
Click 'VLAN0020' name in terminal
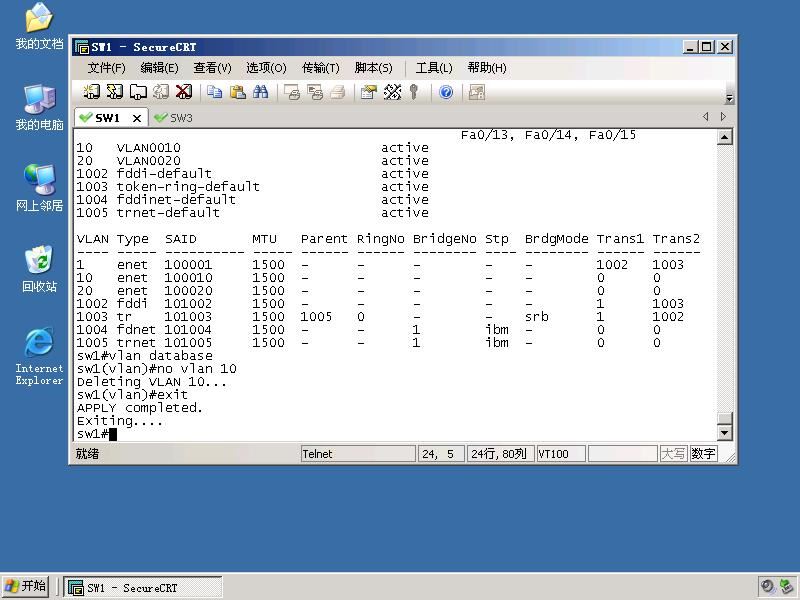[x=148, y=161]
